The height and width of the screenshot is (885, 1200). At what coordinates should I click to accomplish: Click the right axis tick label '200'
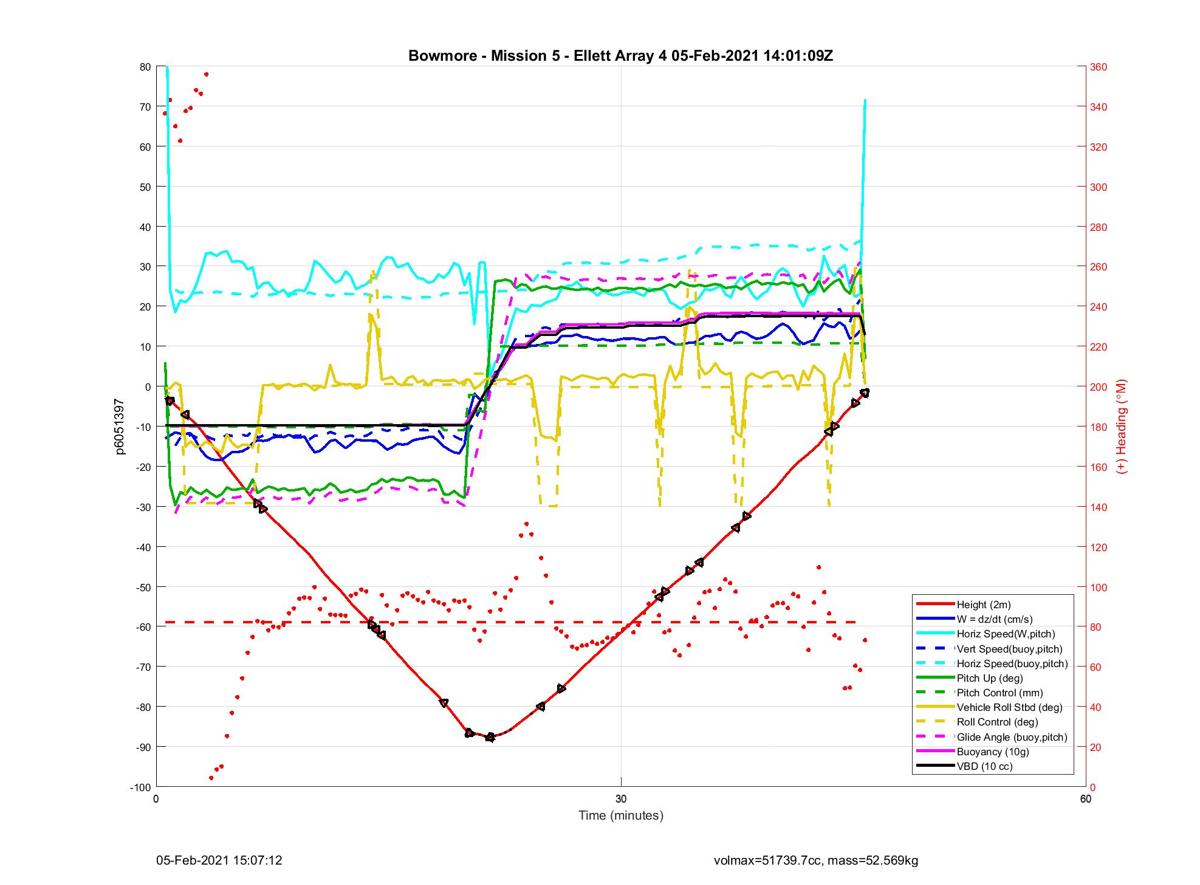tap(1098, 387)
